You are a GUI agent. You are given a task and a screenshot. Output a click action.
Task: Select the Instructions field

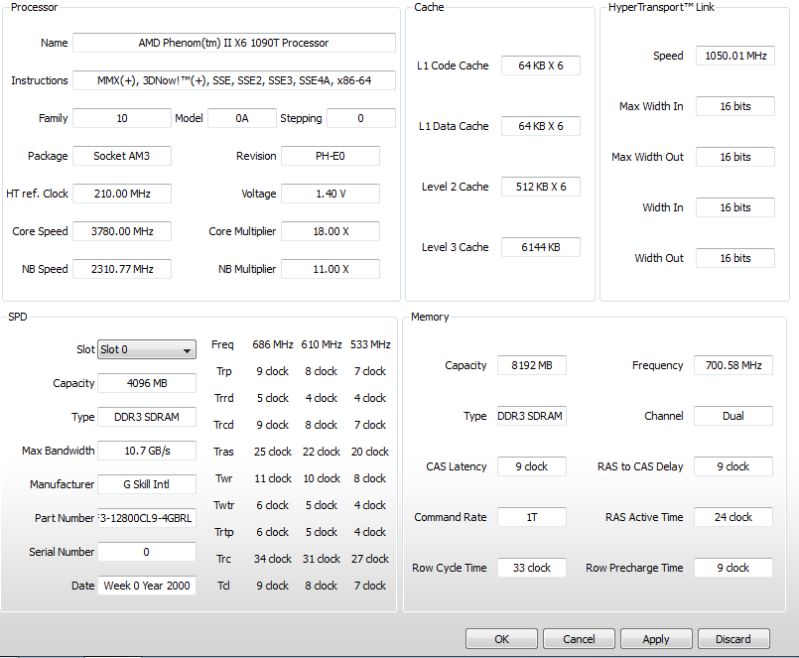234,81
